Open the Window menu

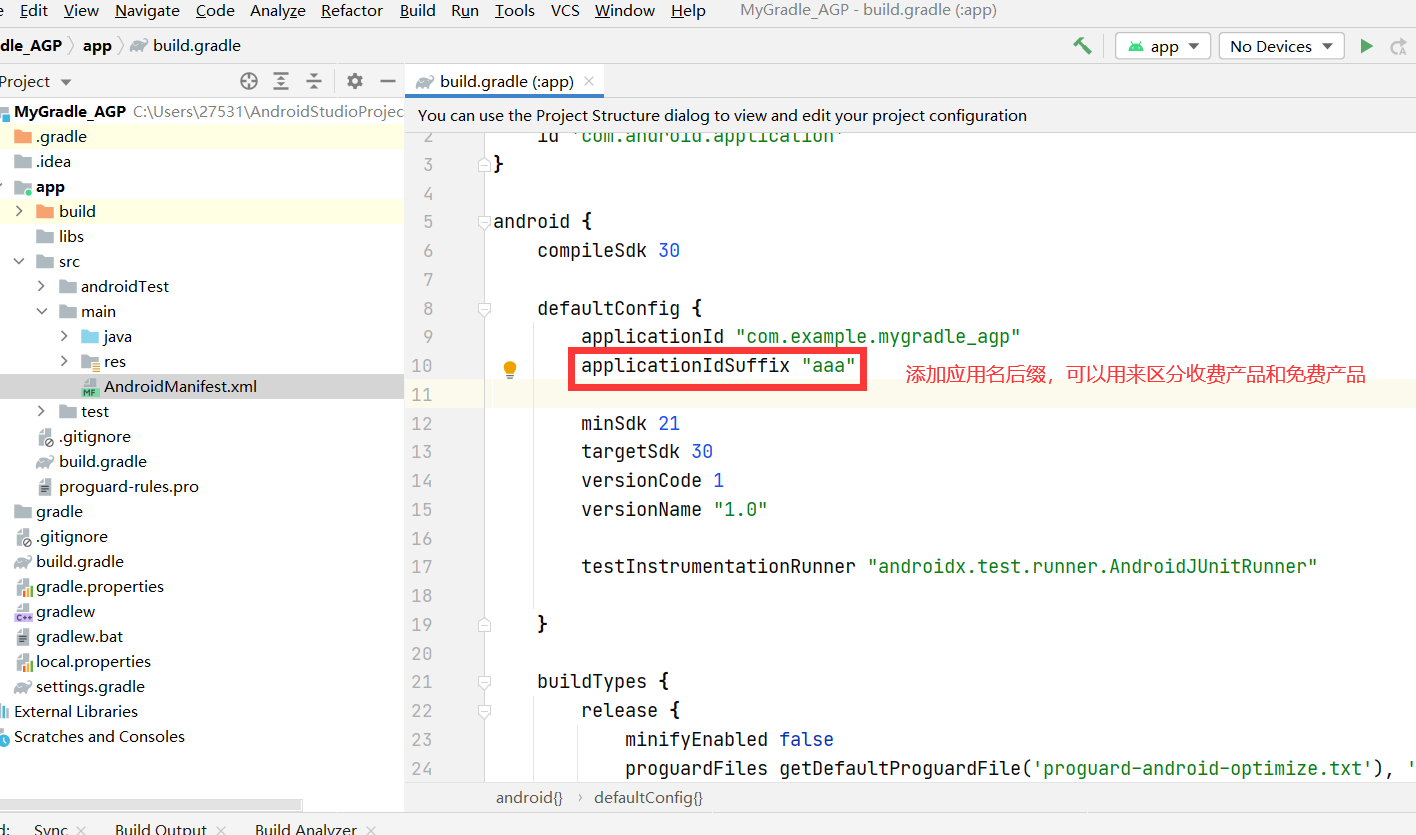(625, 10)
